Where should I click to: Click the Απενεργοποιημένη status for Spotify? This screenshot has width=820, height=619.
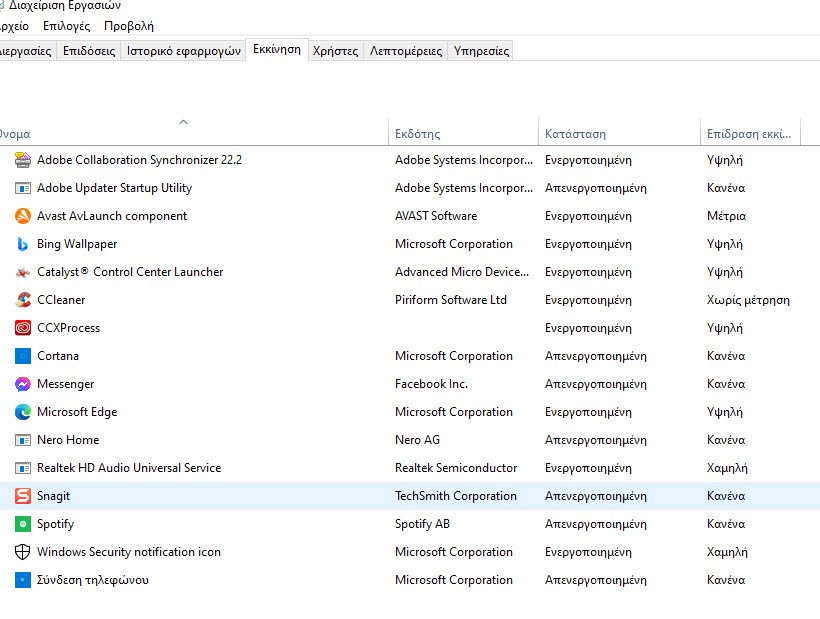[596, 524]
